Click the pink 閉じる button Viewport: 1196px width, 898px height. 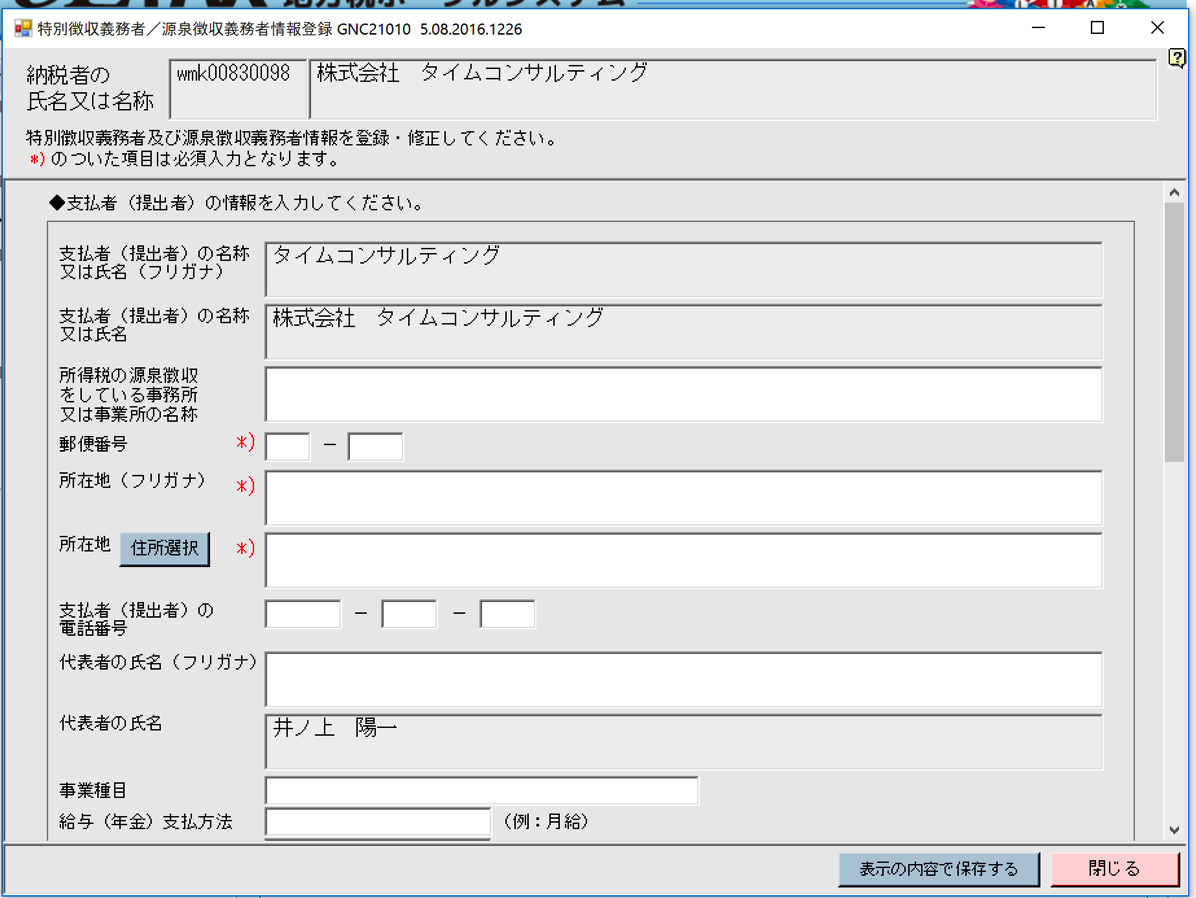[1114, 869]
